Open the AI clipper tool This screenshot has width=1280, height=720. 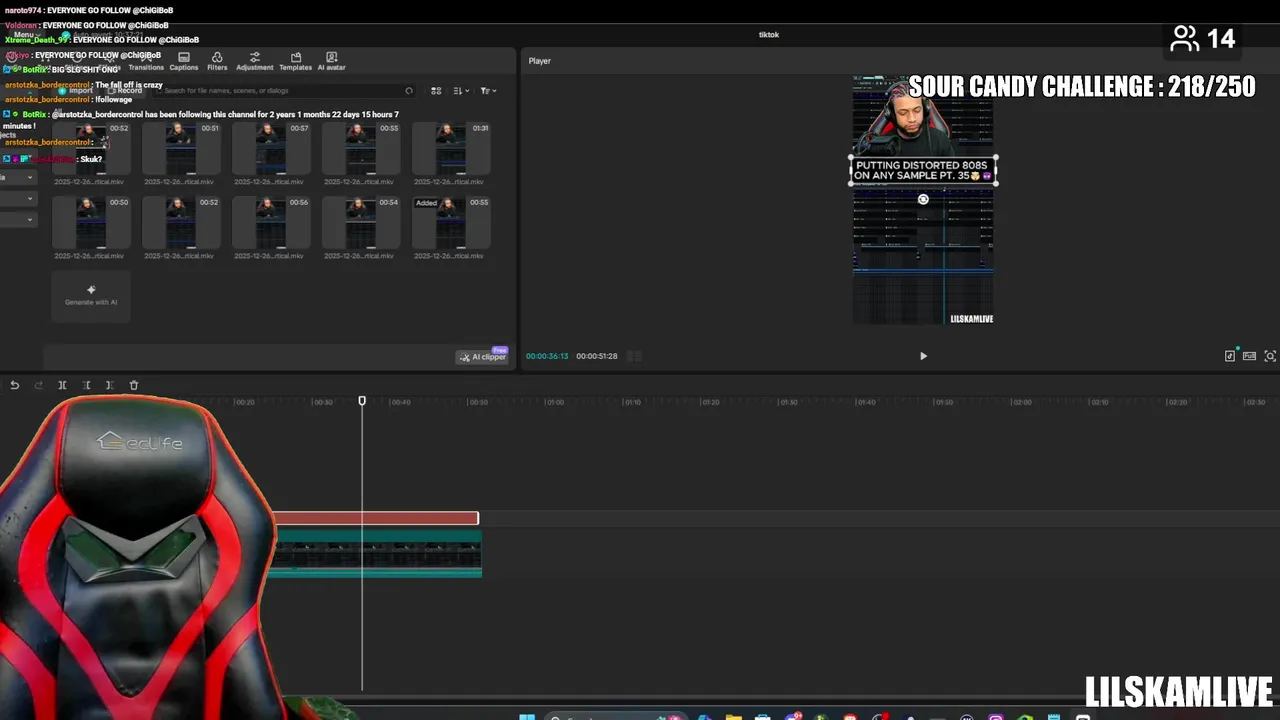[x=483, y=357]
